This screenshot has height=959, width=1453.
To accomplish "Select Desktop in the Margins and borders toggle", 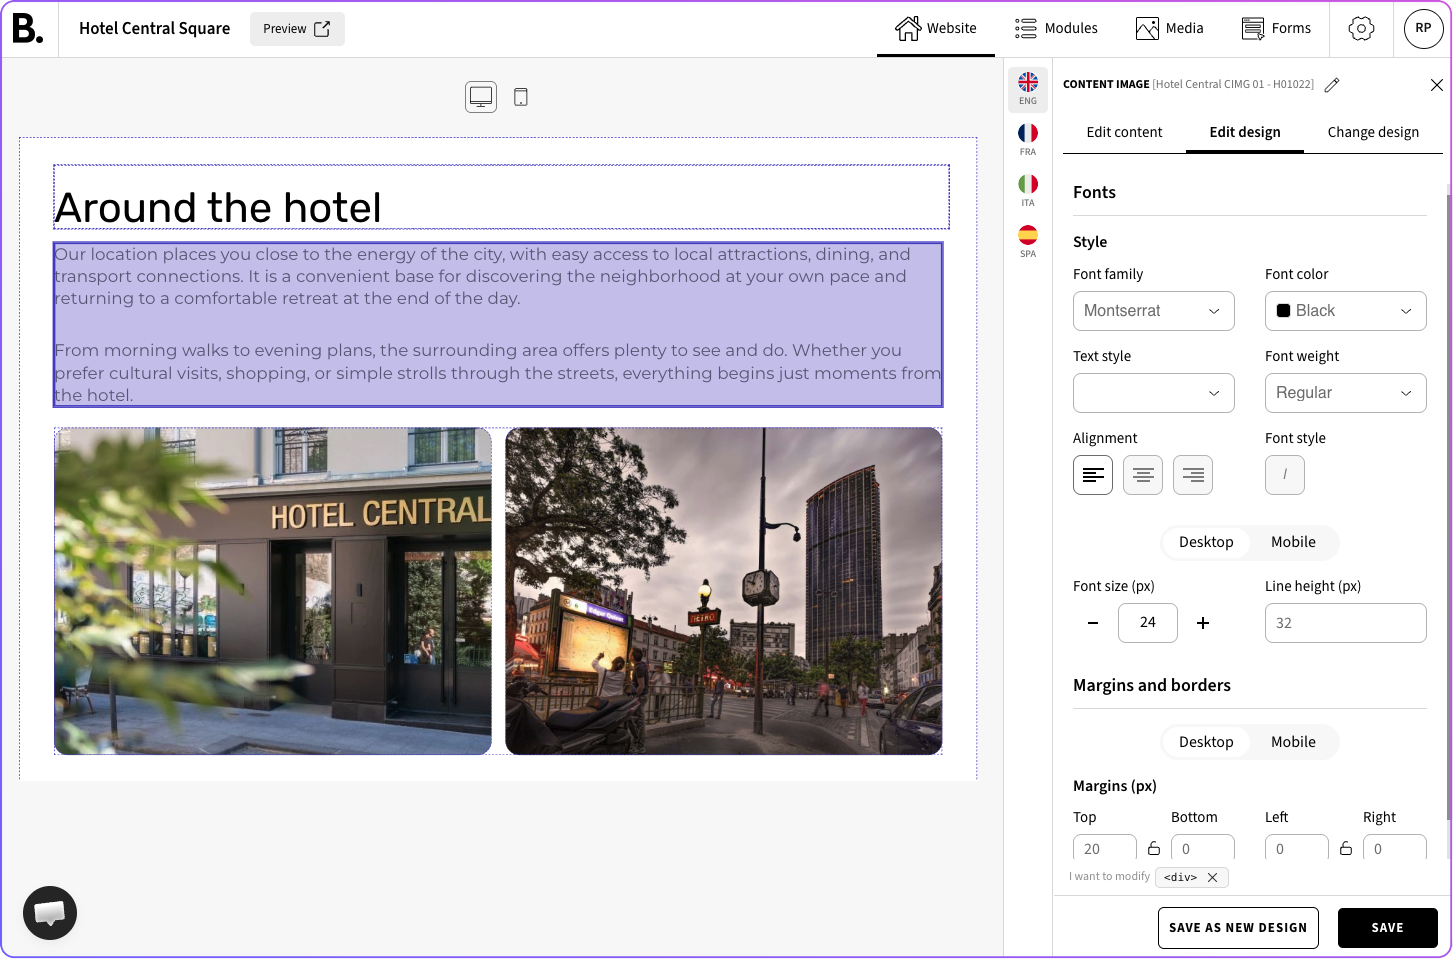I will (x=1206, y=742).
